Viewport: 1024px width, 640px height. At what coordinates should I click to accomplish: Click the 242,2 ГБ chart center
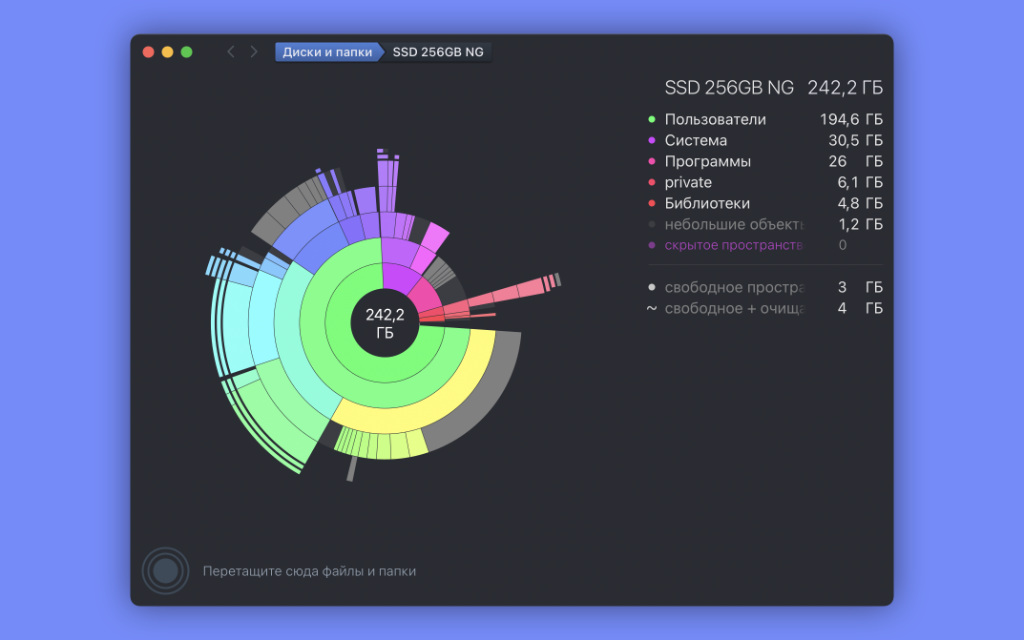[385, 323]
